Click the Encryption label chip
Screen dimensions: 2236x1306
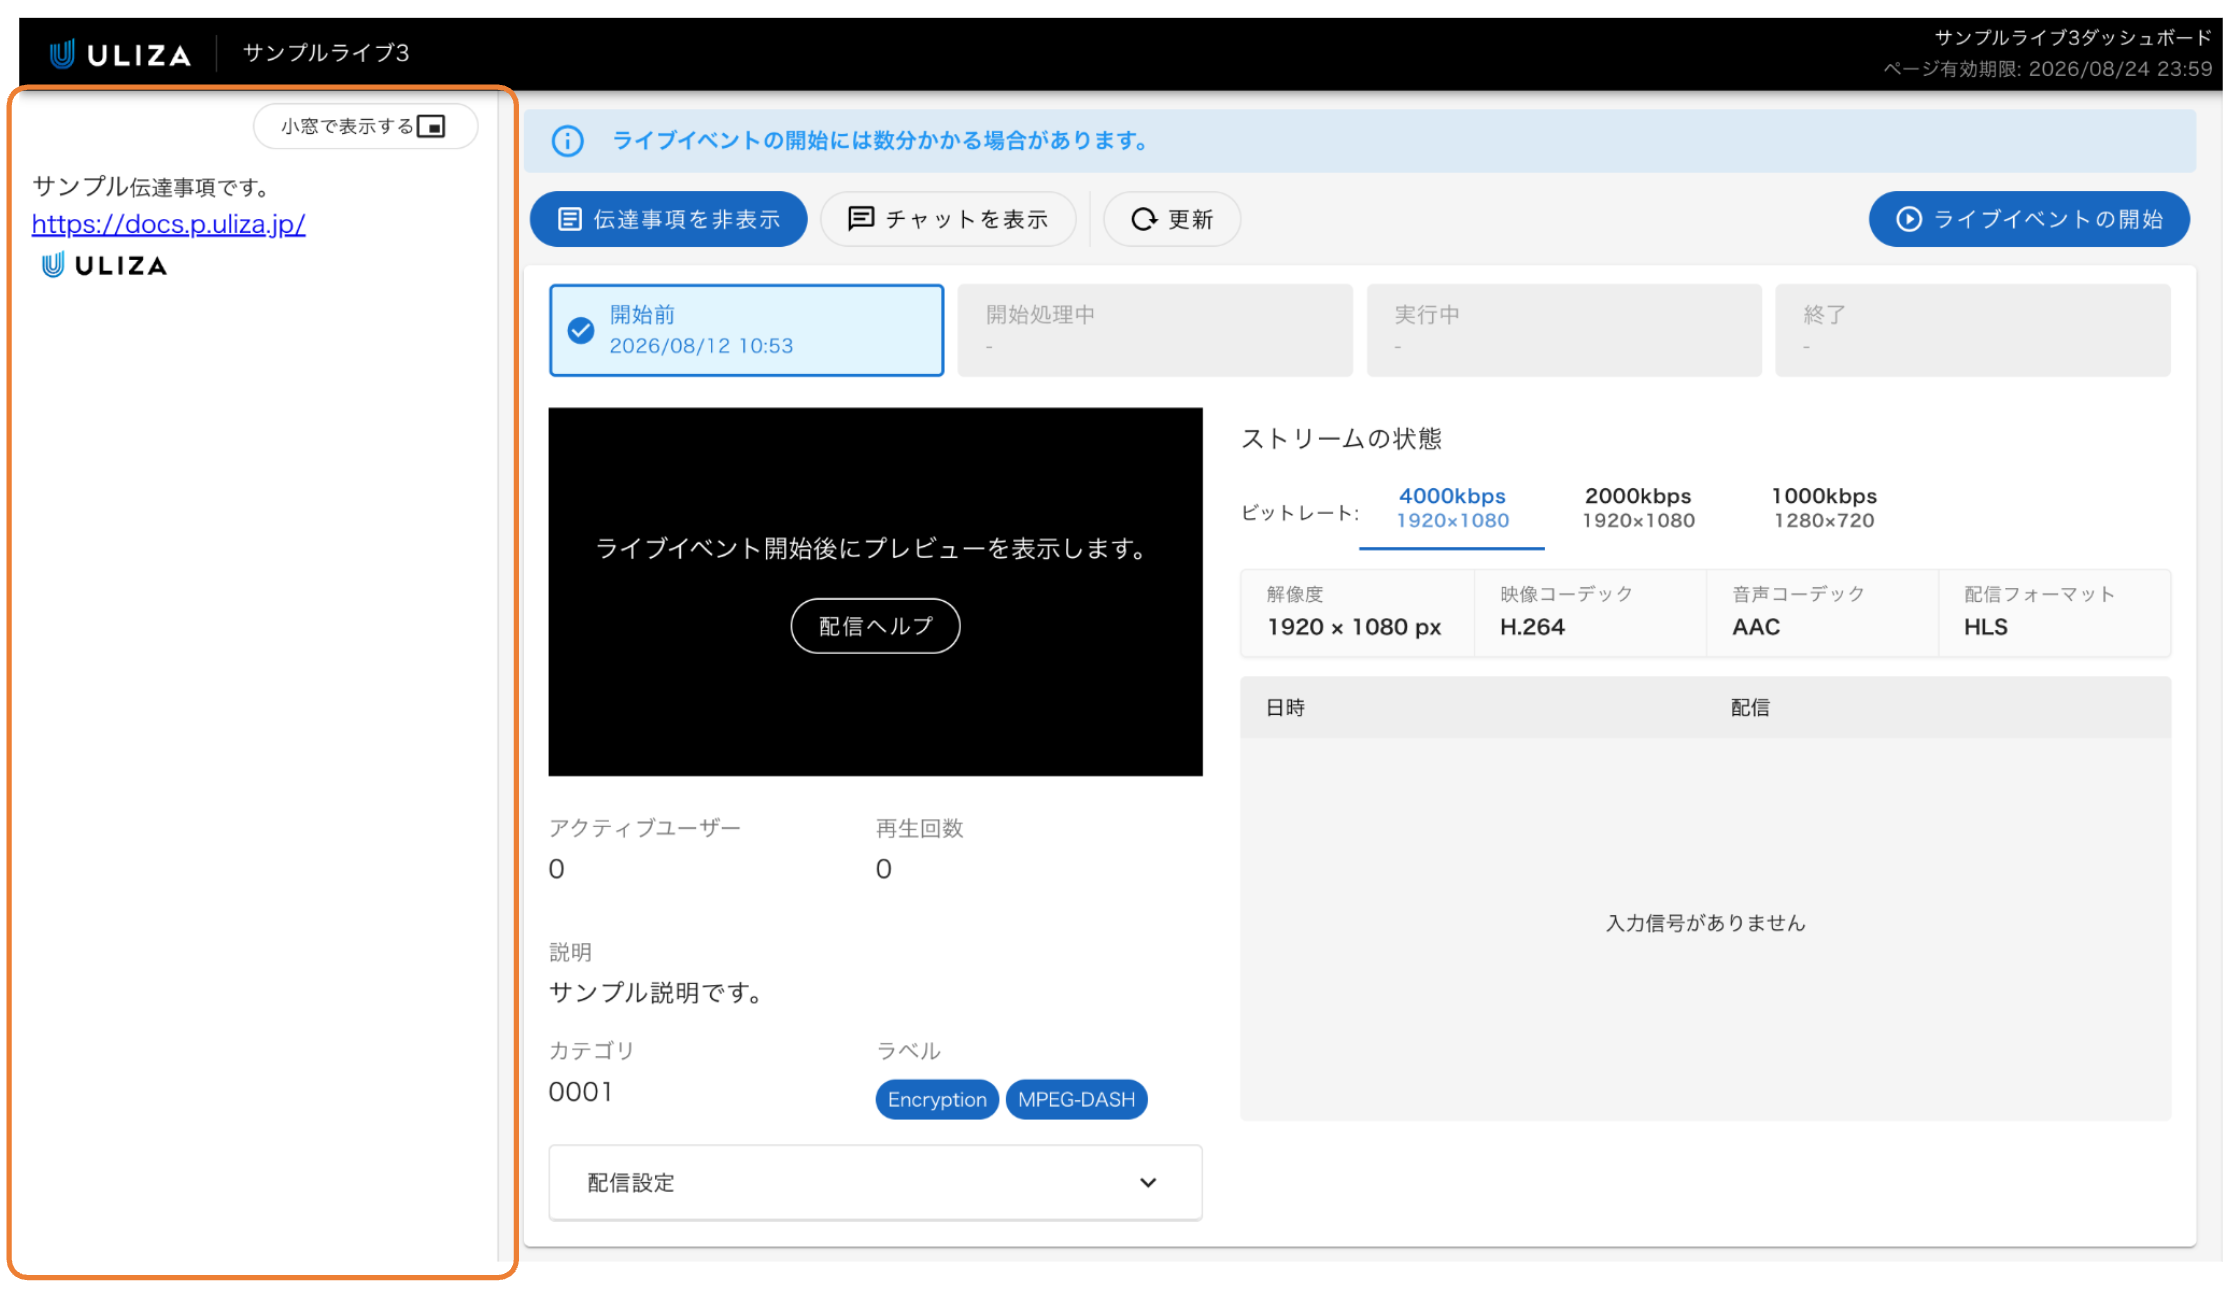point(937,1100)
